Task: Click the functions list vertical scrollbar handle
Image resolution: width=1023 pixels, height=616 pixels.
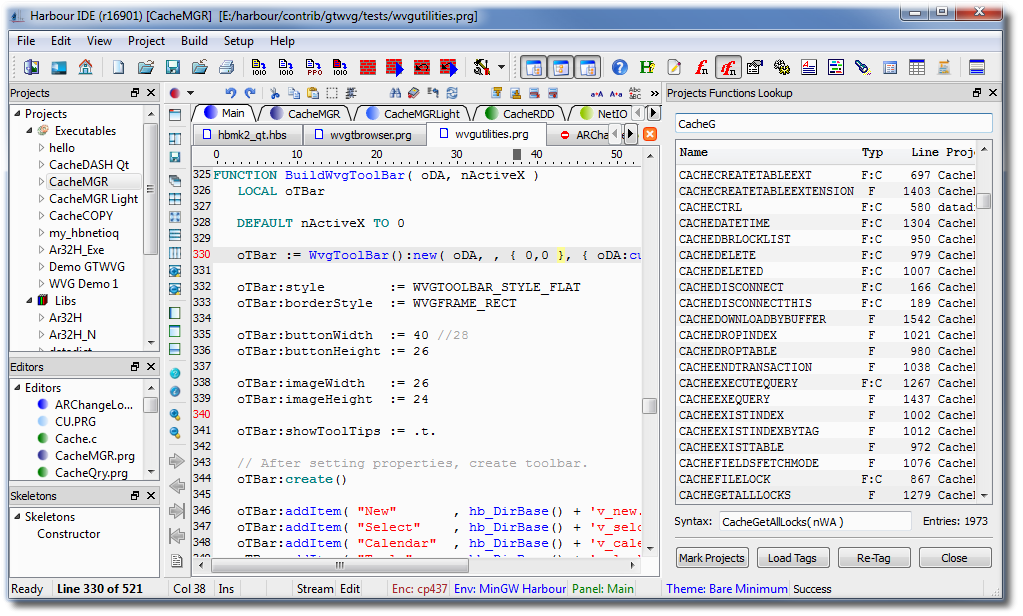Action: click(x=984, y=200)
